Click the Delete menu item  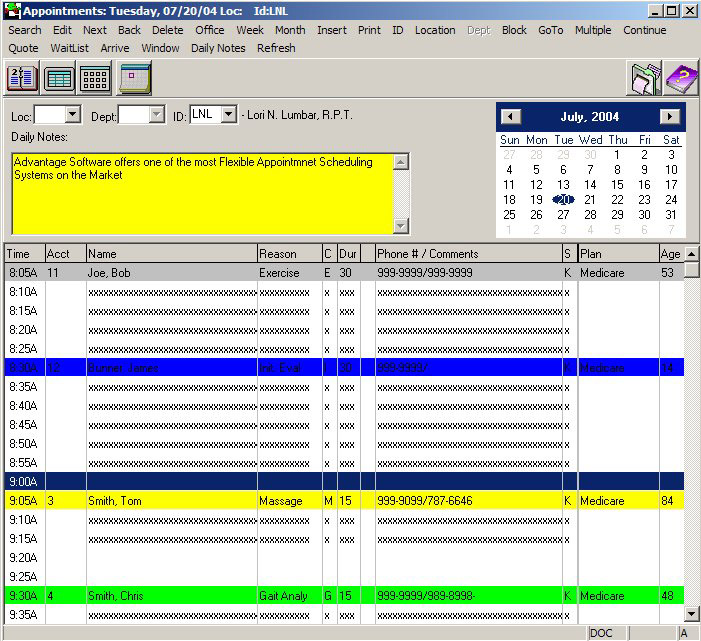point(168,30)
